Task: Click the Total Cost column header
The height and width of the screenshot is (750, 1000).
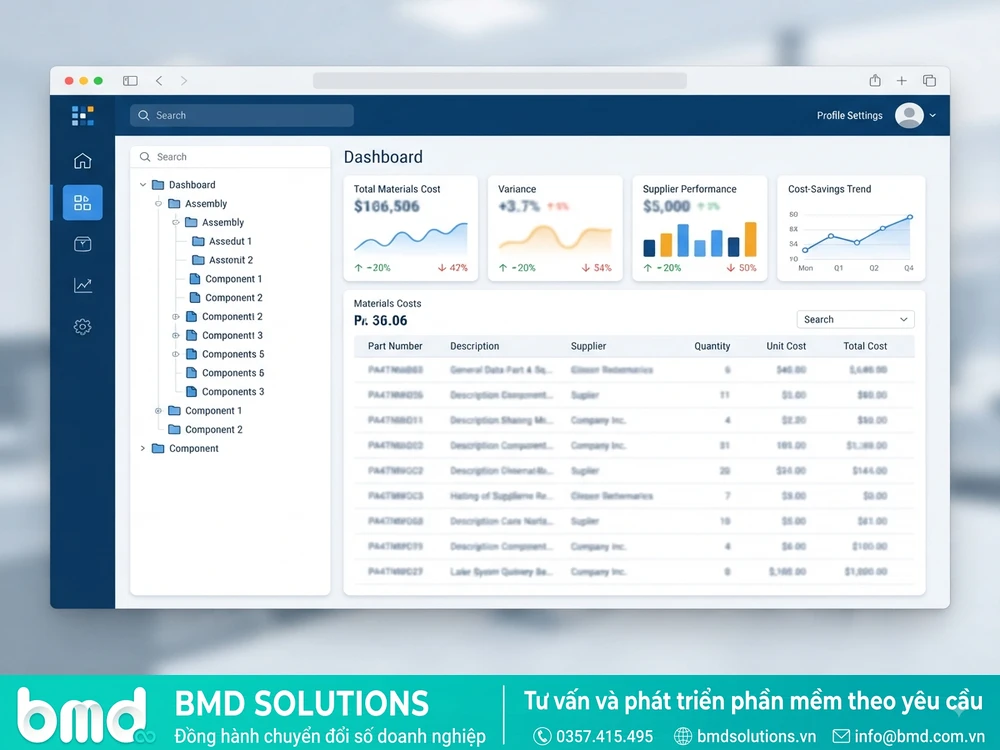Action: point(865,346)
